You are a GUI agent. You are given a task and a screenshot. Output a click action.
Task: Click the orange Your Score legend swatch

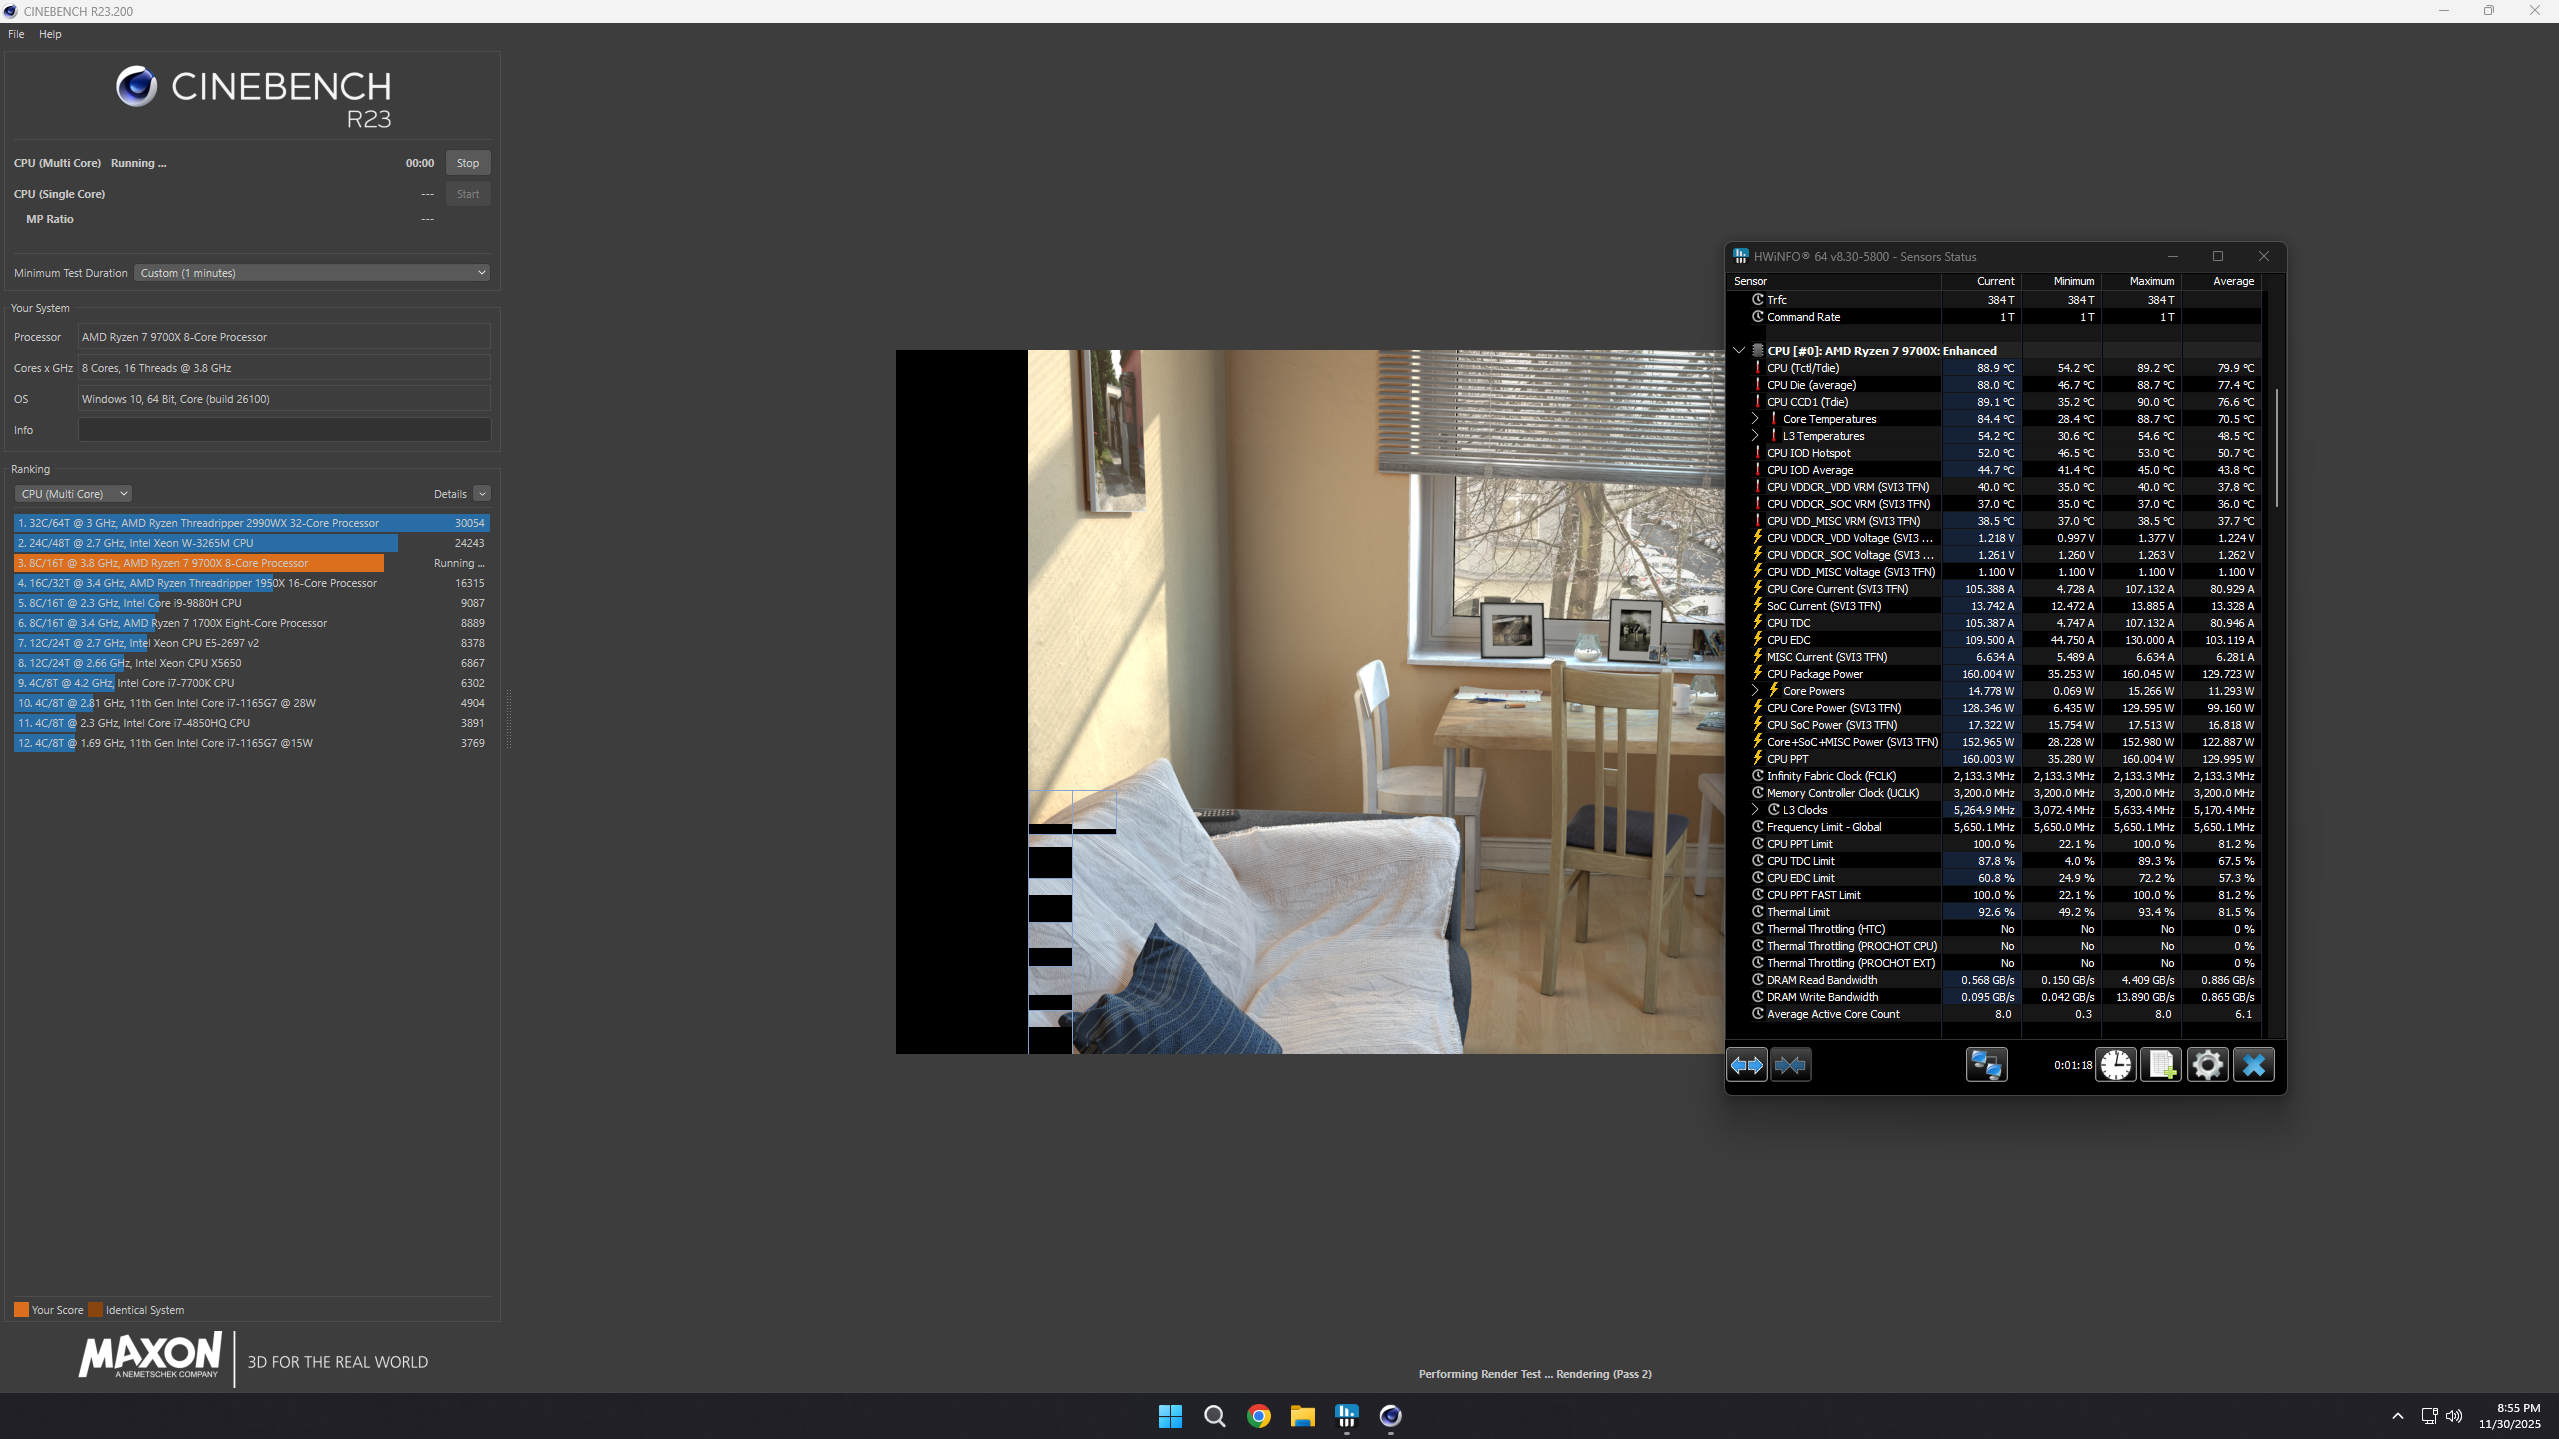[21, 1310]
